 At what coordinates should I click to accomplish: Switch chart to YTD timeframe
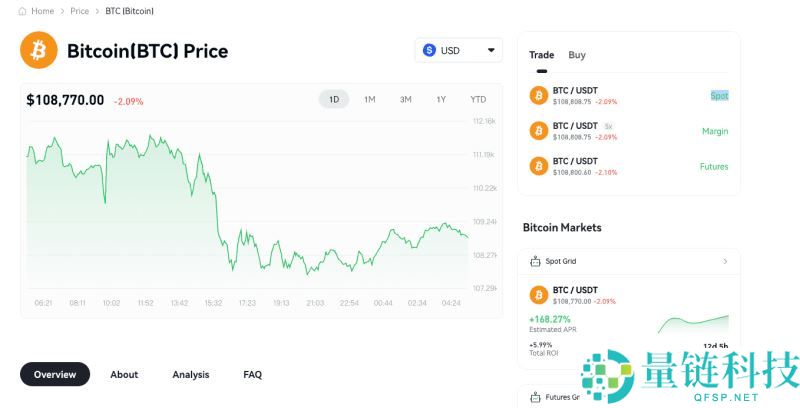478,99
